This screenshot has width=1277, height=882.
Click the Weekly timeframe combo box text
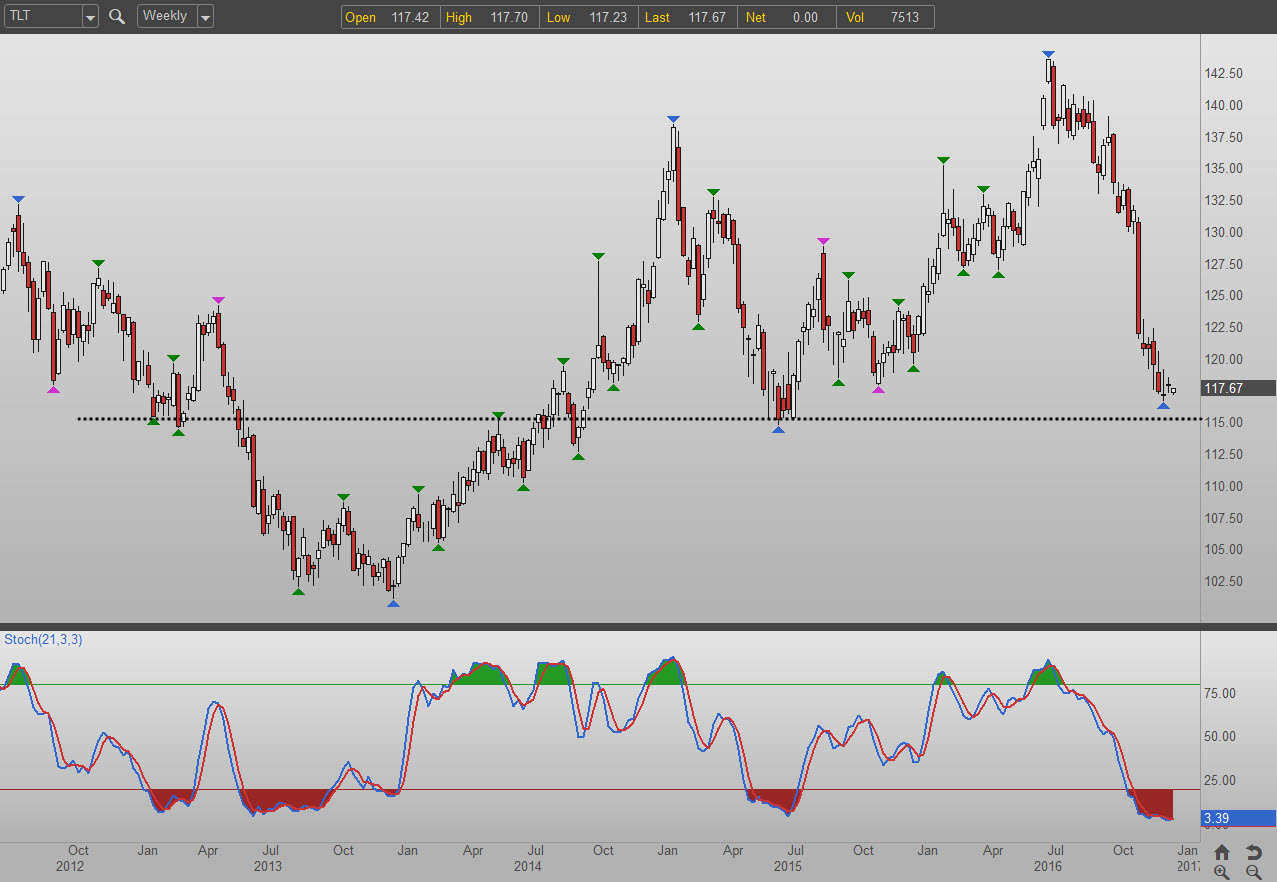(166, 16)
